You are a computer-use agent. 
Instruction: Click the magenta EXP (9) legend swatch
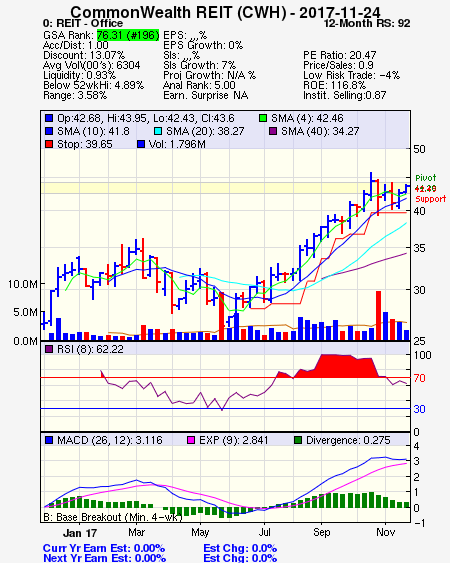191,440
